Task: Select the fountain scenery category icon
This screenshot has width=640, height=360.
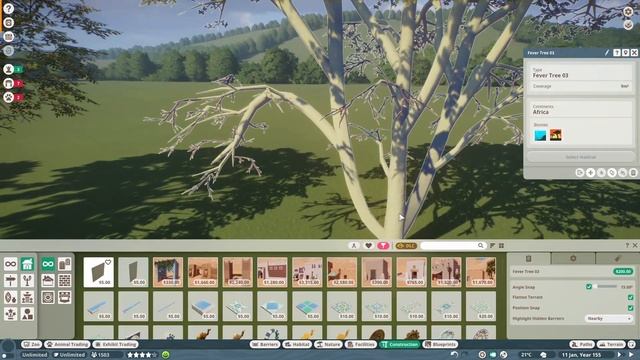Action: tap(27, 297)
